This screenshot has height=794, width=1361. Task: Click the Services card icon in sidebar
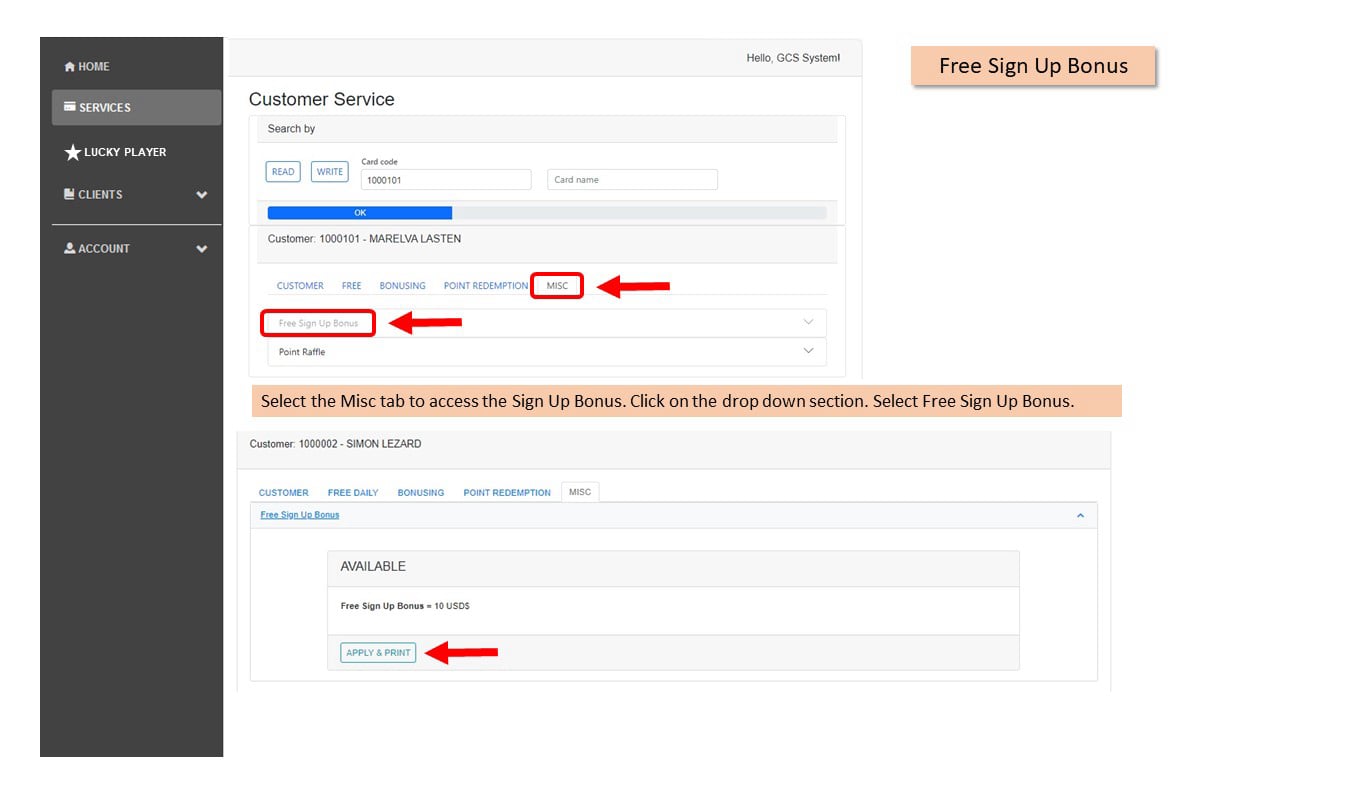tap(70, 107)
